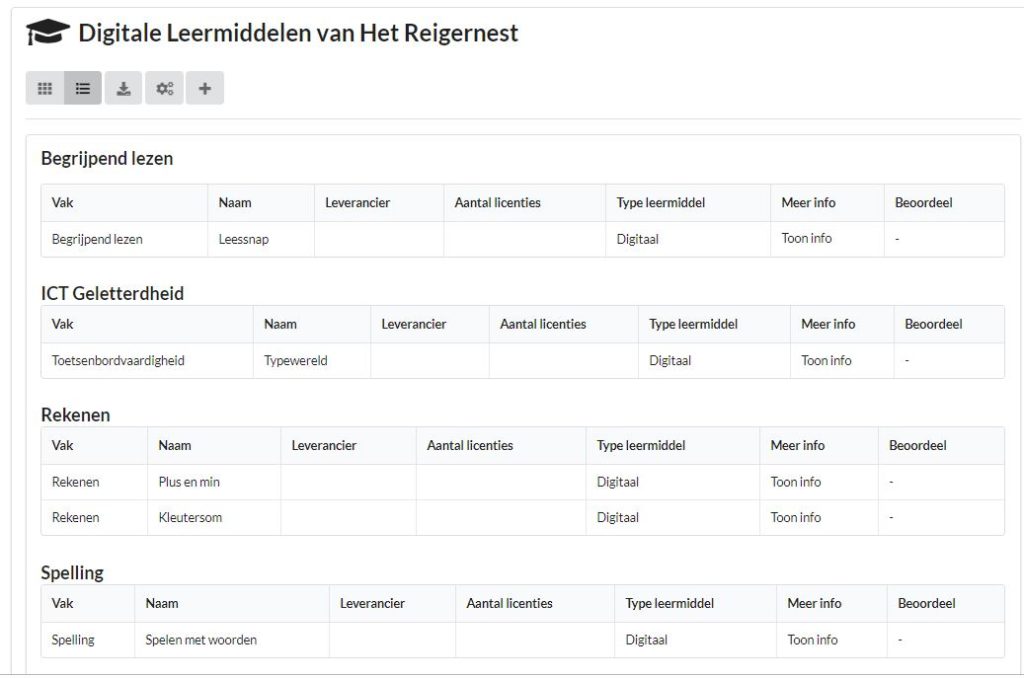Select the Leessnap name cell
This screenshot has width=1024, height=678.
coord(261,239)
